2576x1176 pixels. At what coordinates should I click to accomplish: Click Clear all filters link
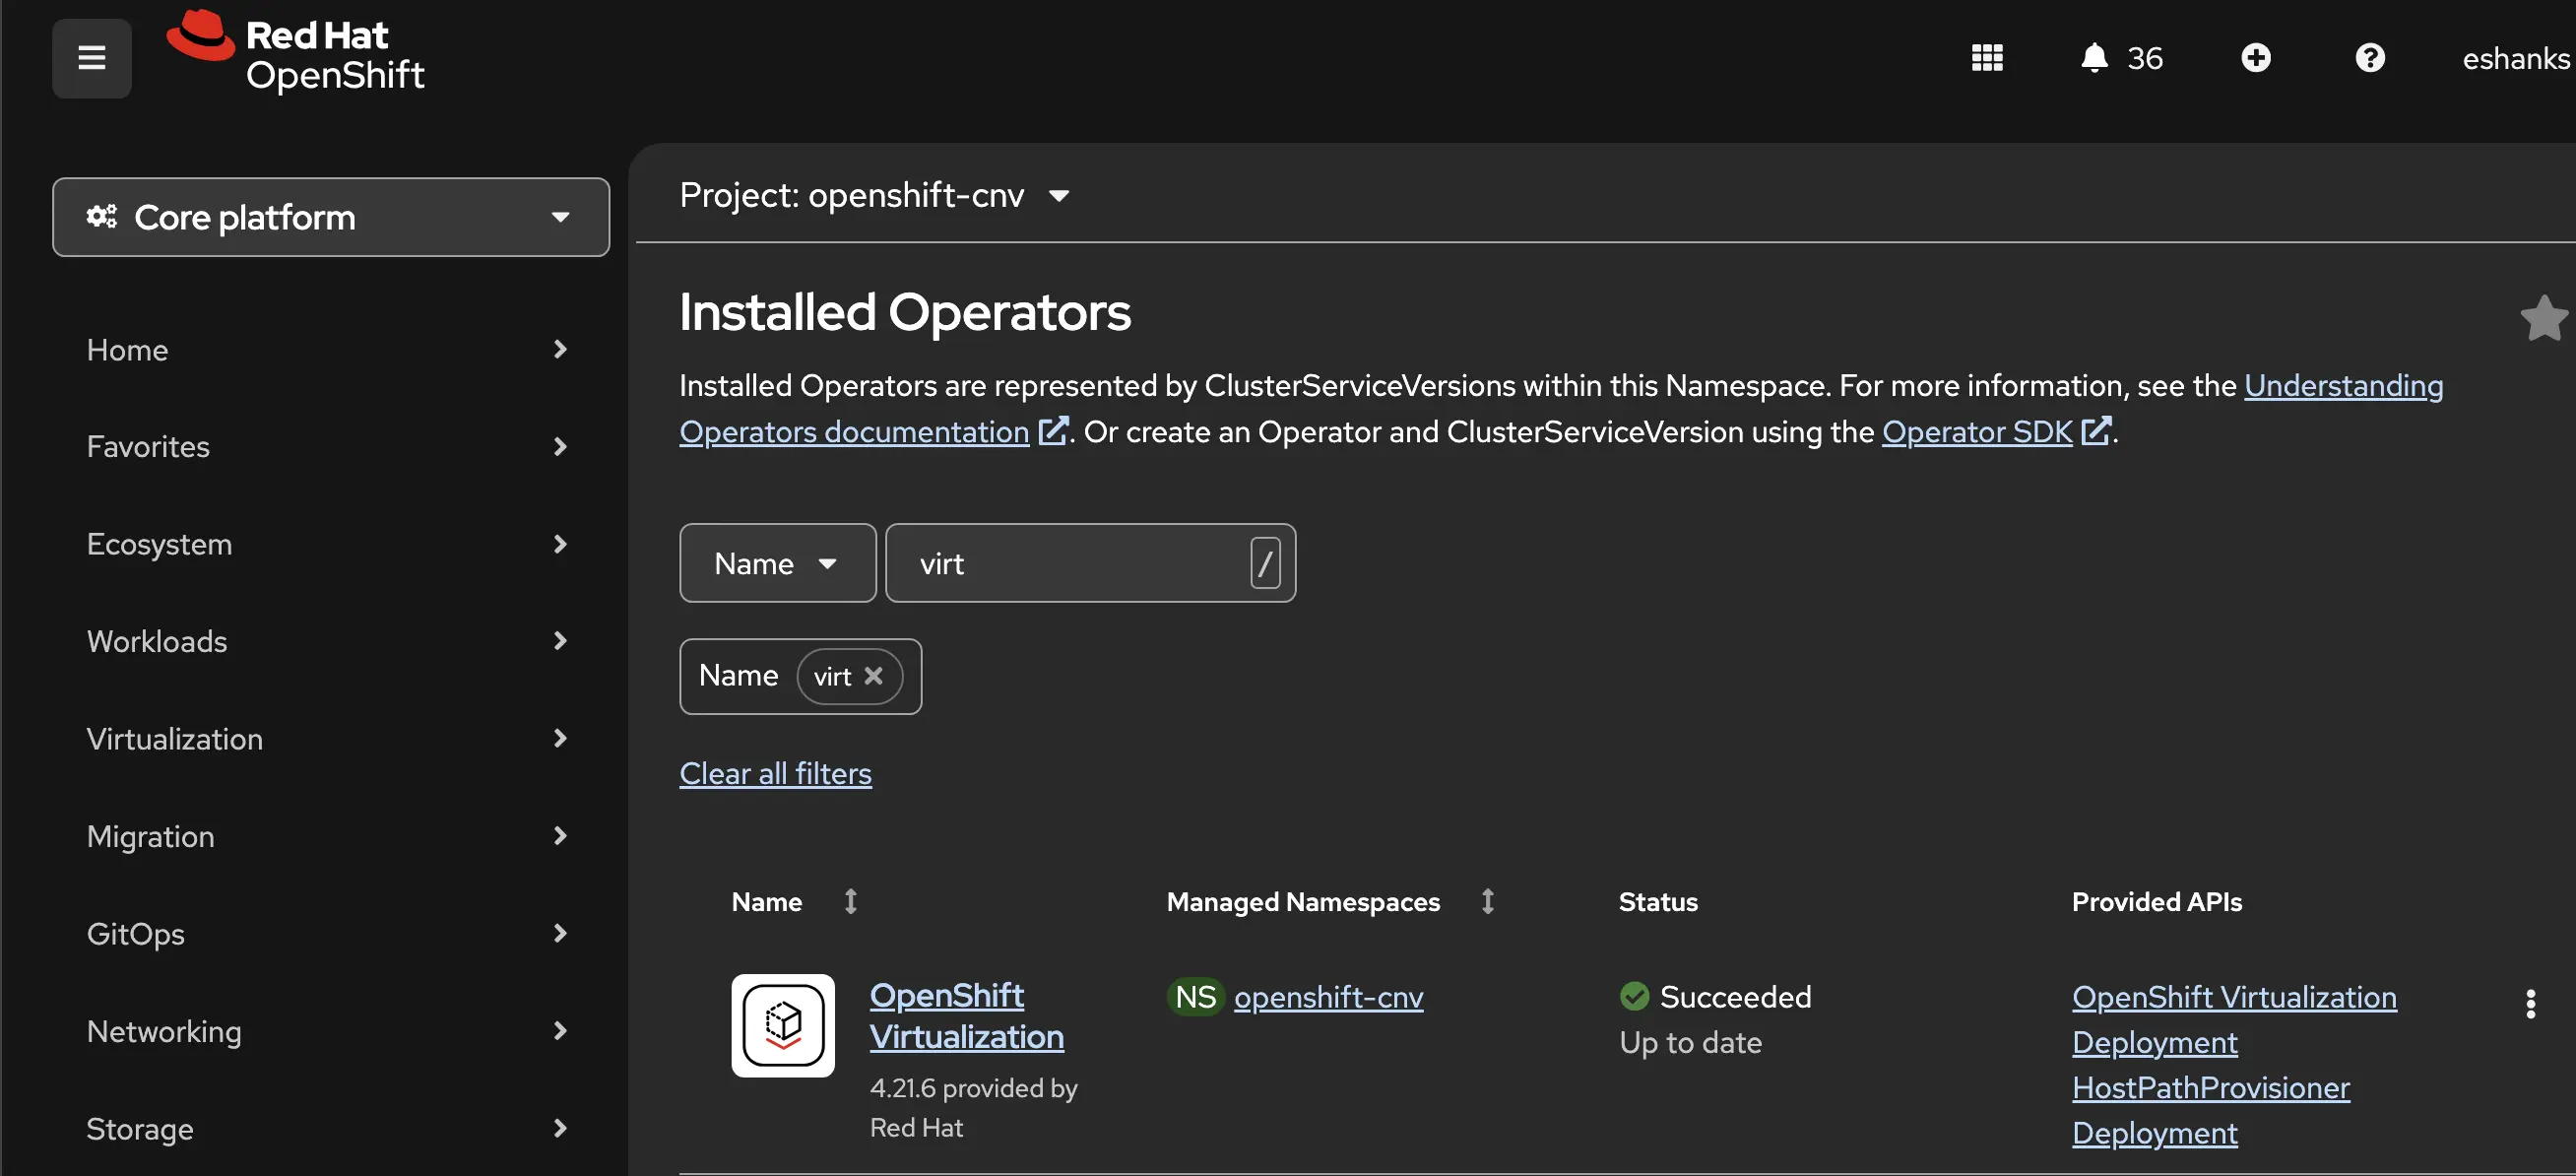[775, 773]
